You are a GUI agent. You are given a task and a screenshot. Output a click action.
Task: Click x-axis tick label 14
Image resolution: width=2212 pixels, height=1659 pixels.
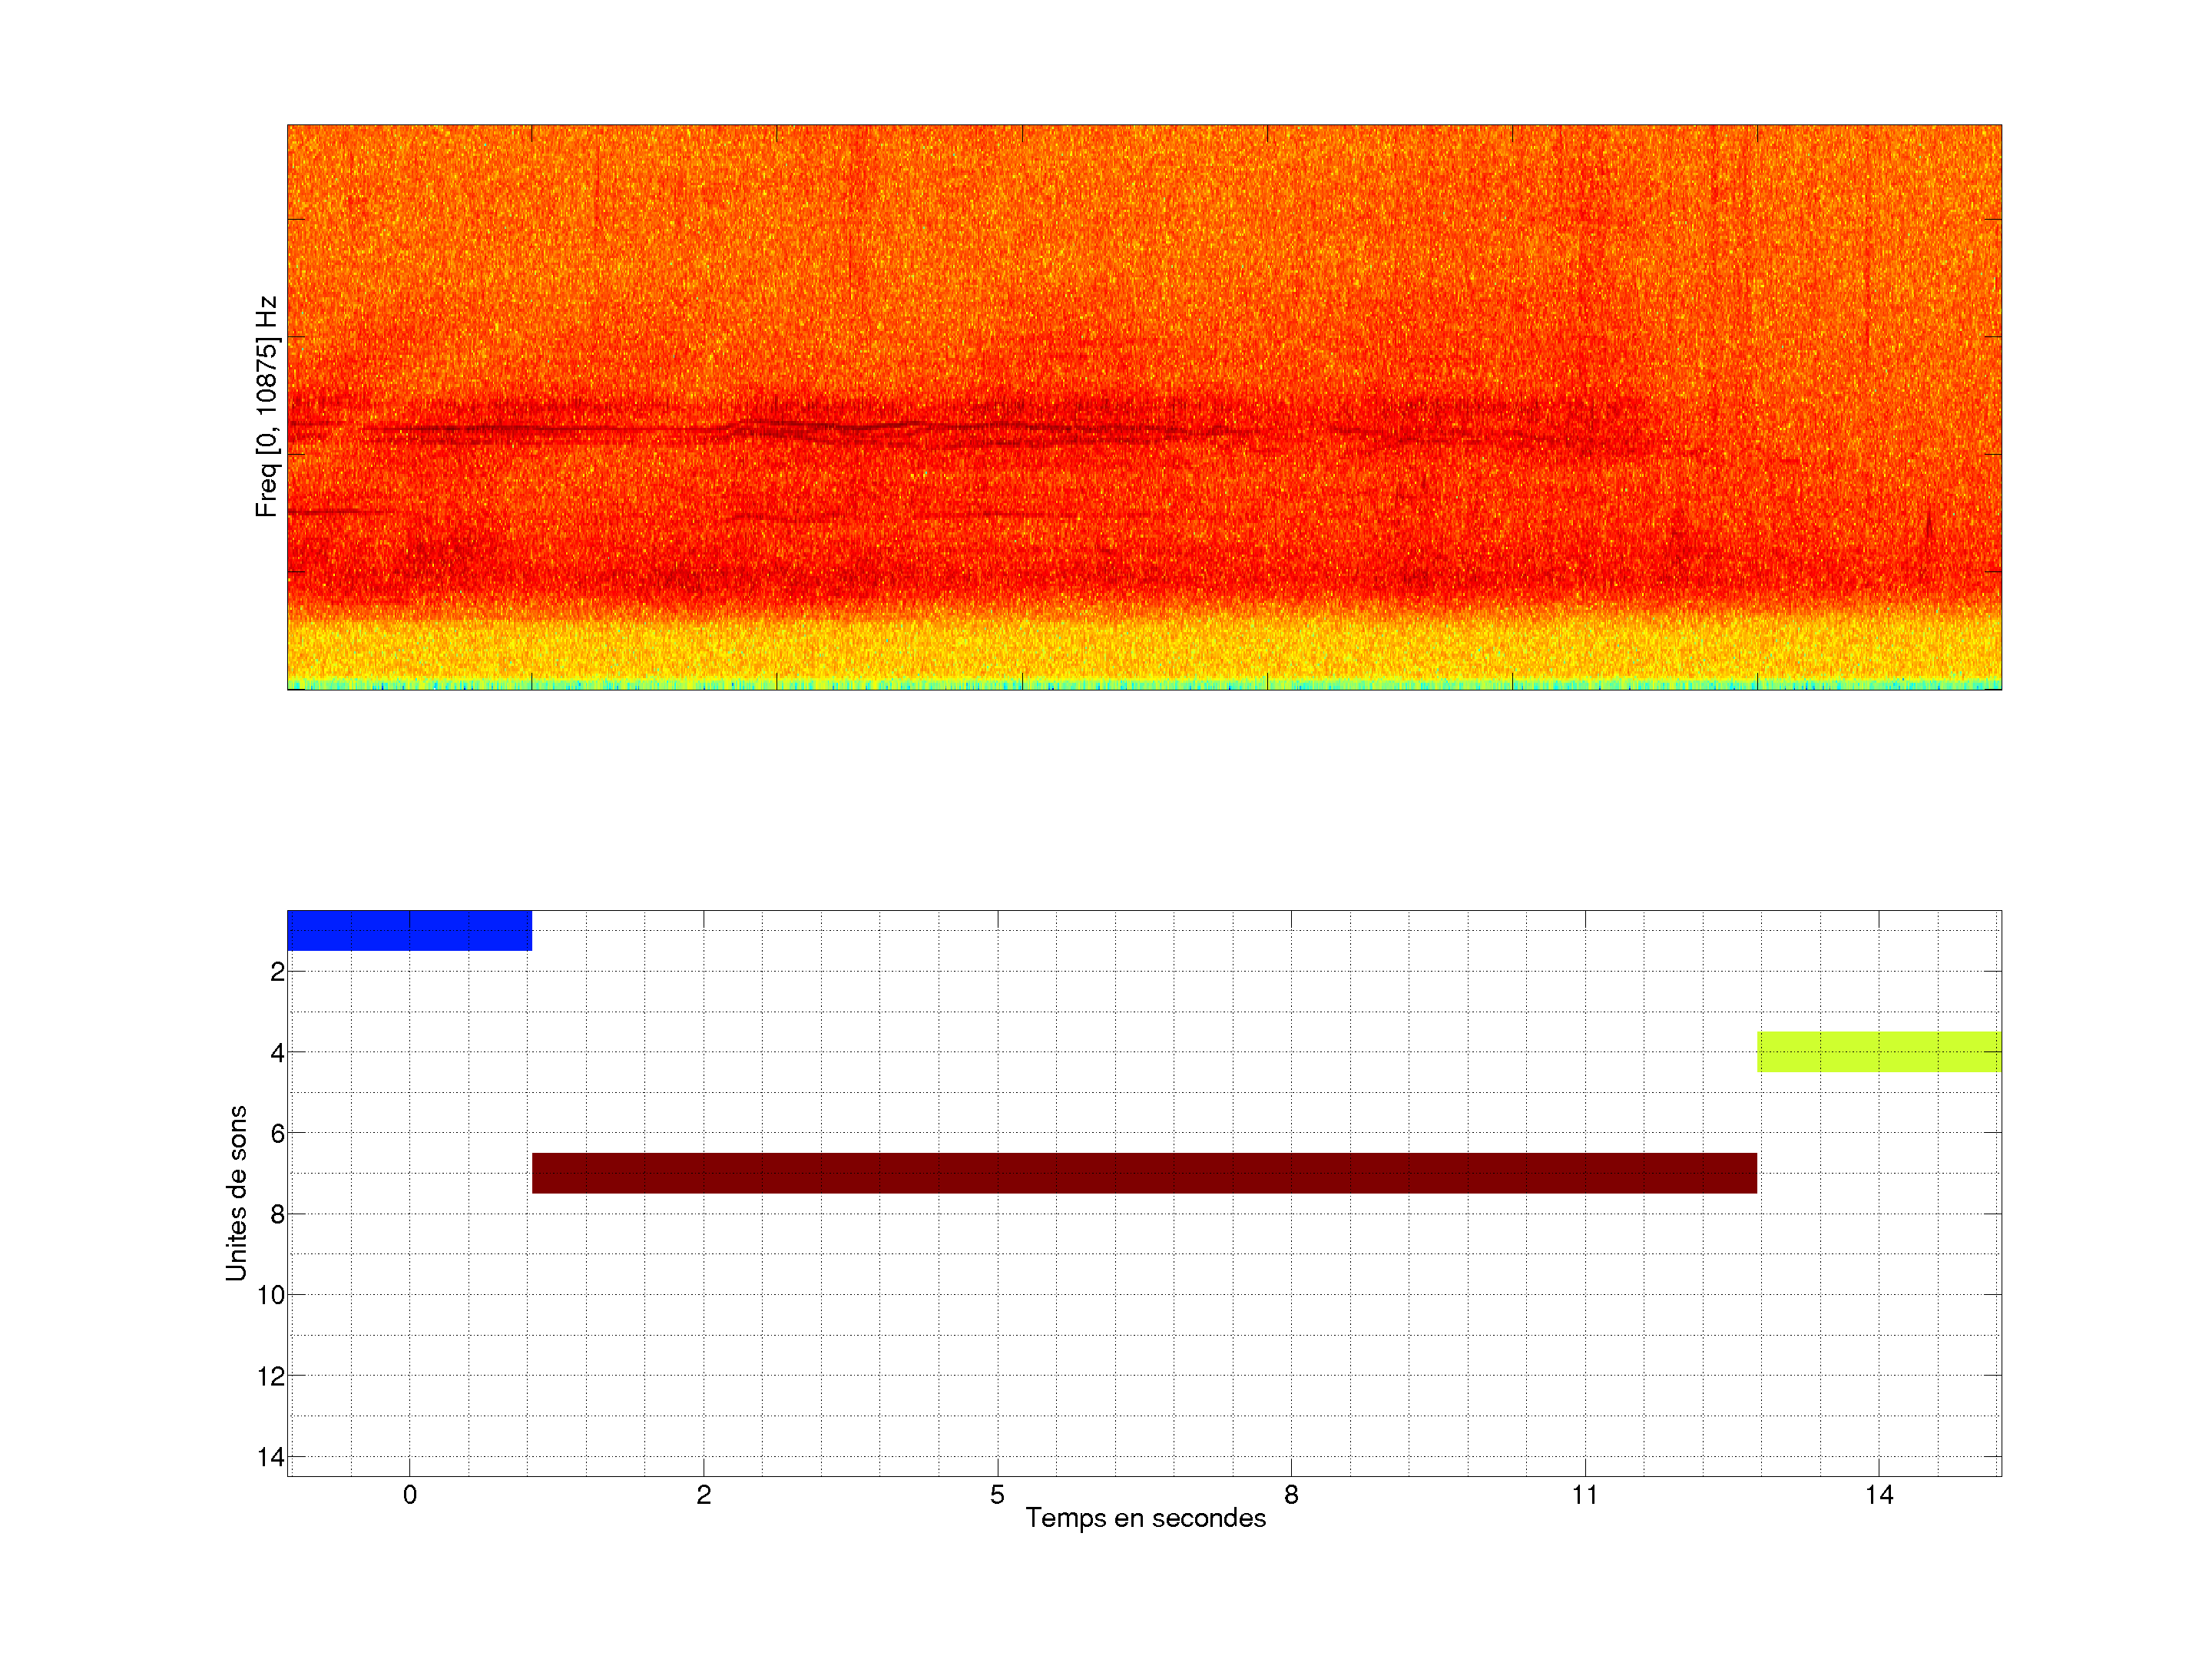coord(1879,1495)
